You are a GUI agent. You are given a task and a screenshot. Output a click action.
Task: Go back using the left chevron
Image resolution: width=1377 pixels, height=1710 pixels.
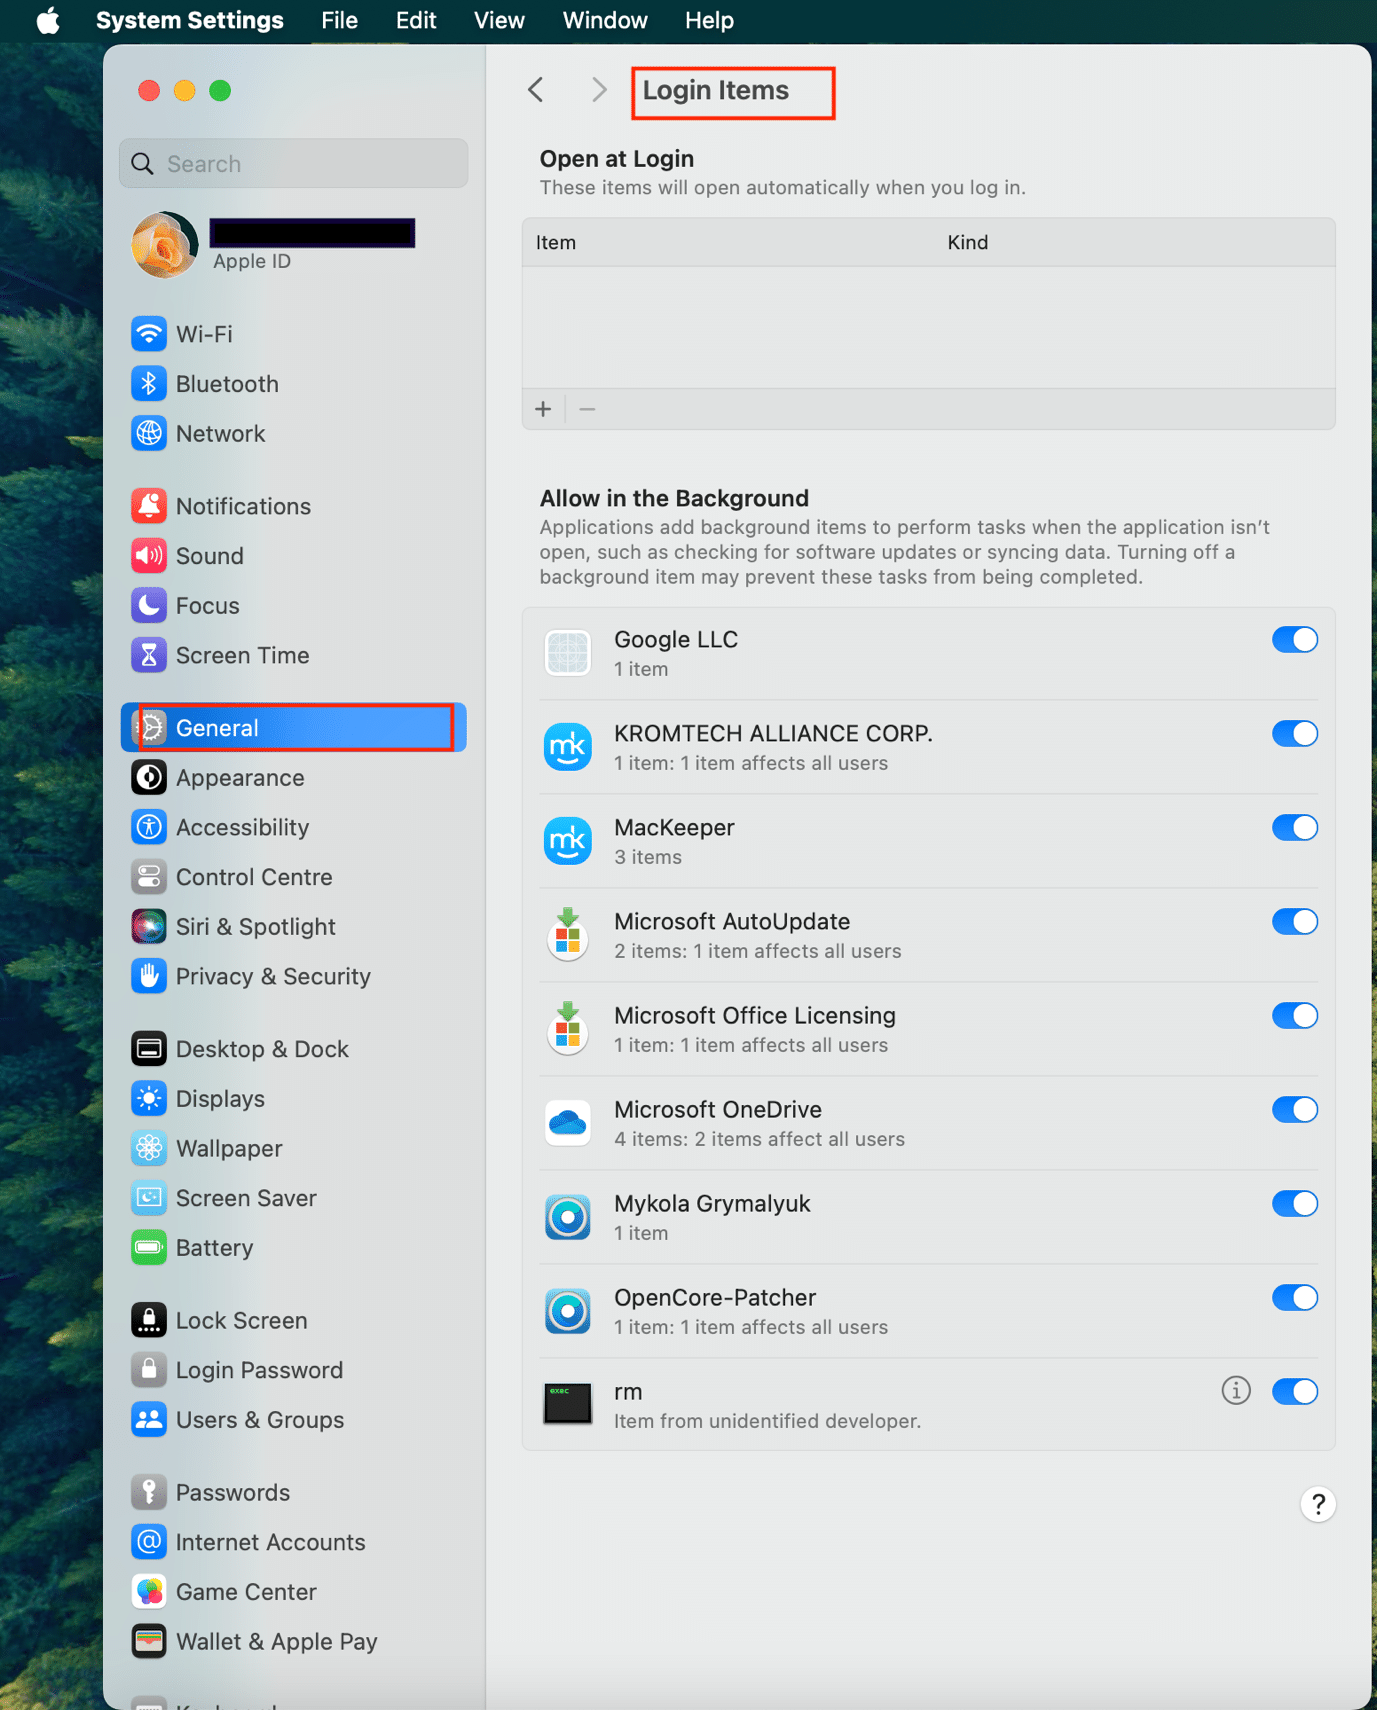point(537,90)
